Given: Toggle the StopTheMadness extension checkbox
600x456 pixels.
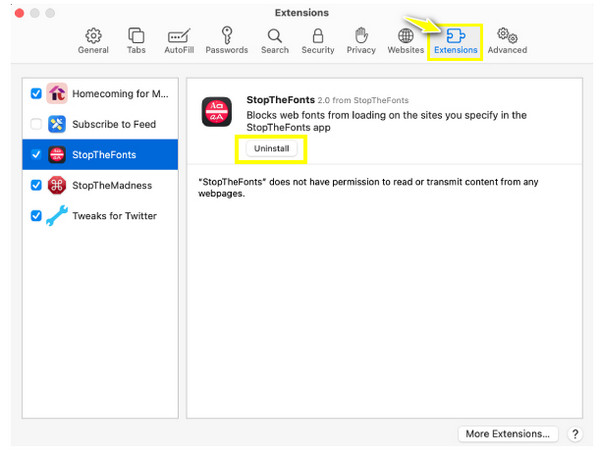Looking at the screenshot, I should click(36, 185).
